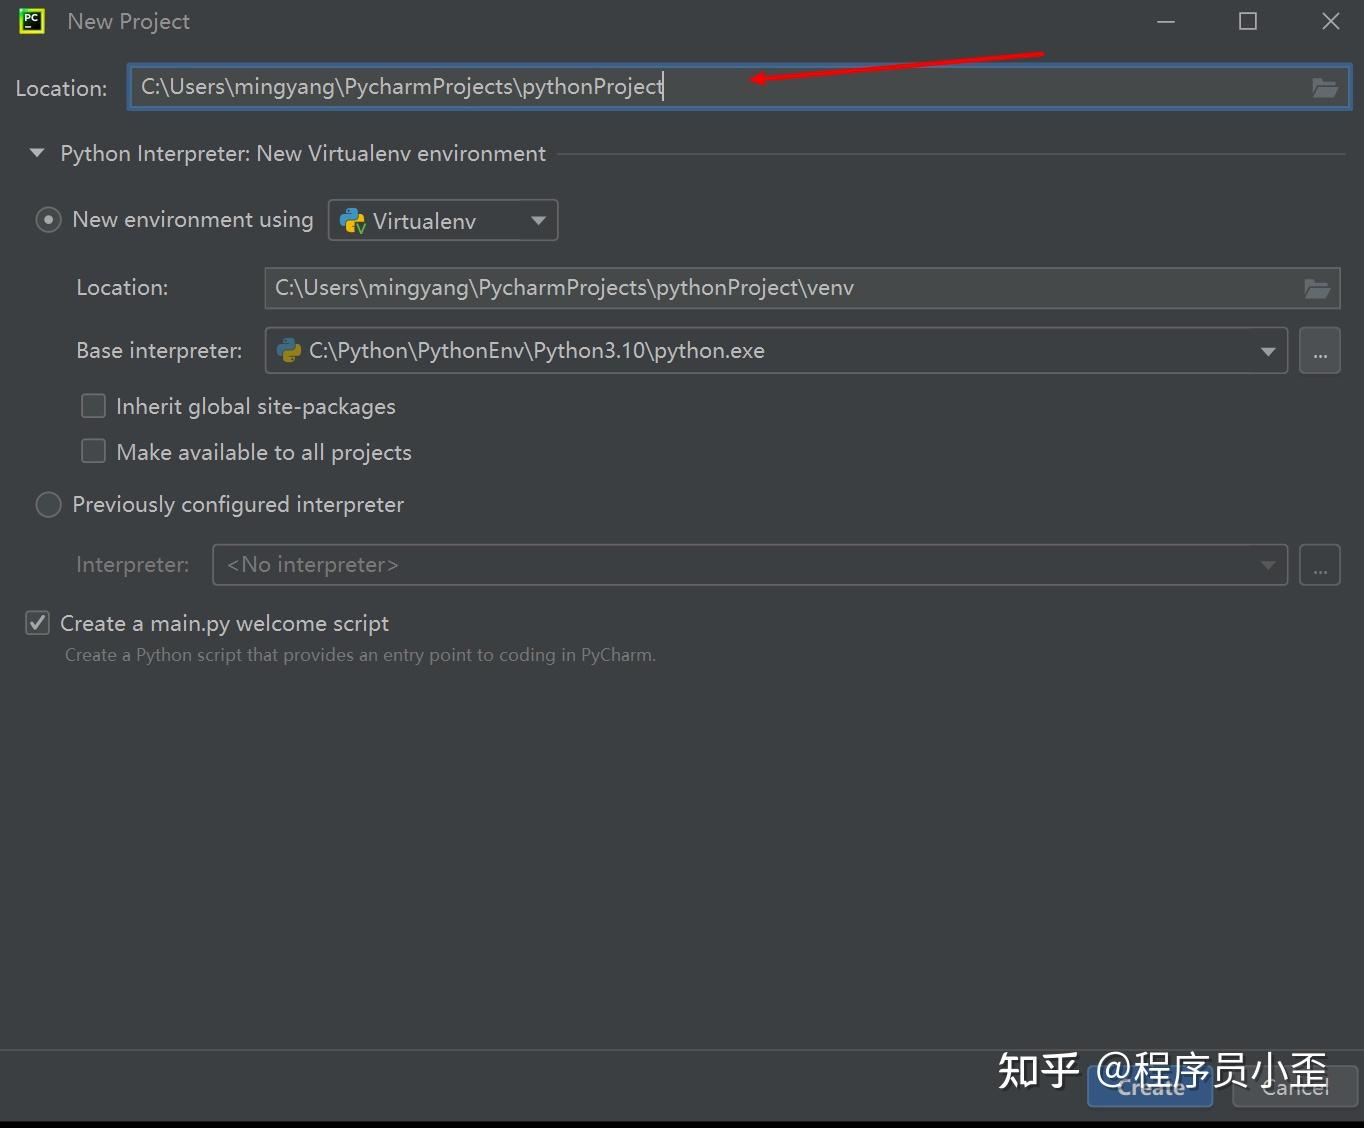The height and width of the screenshot is (1128, 1364).
Task: Open Base interpreter dropdown arrow
Action: [x=1268, y=351]
